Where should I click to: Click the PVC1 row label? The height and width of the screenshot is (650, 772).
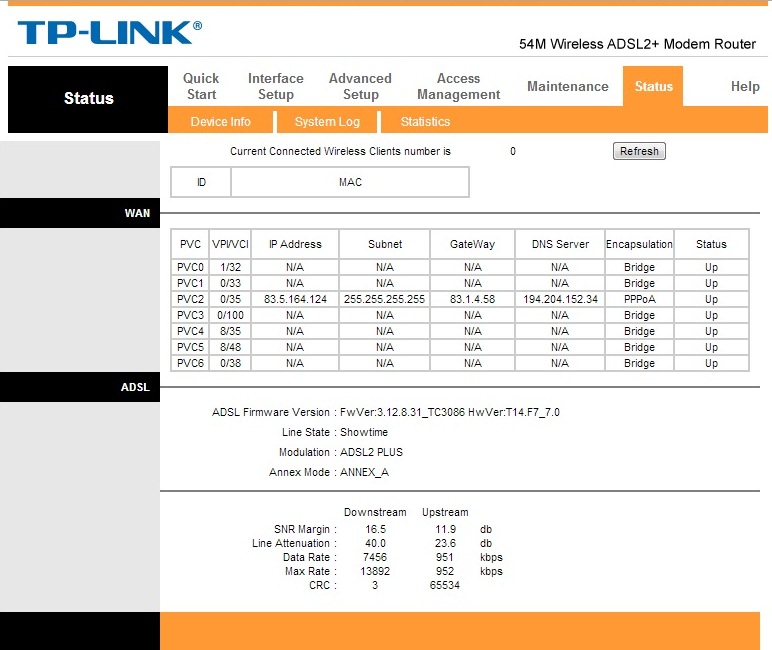tap(190, 283)
